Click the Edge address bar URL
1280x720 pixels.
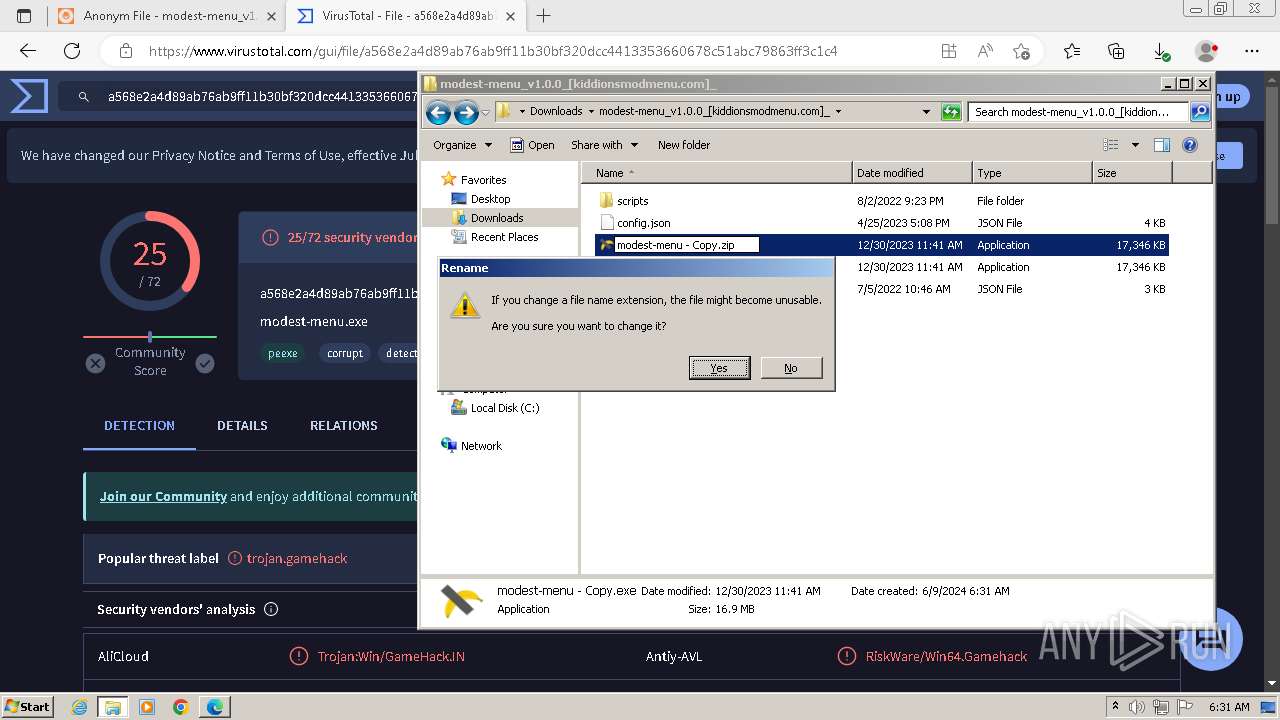point(493,51)
